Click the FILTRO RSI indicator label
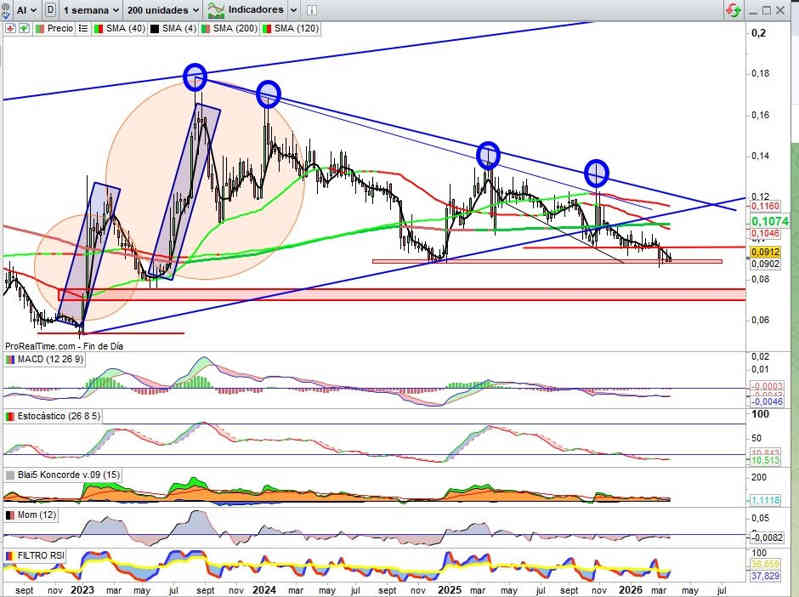 click(x=44, y=555)
